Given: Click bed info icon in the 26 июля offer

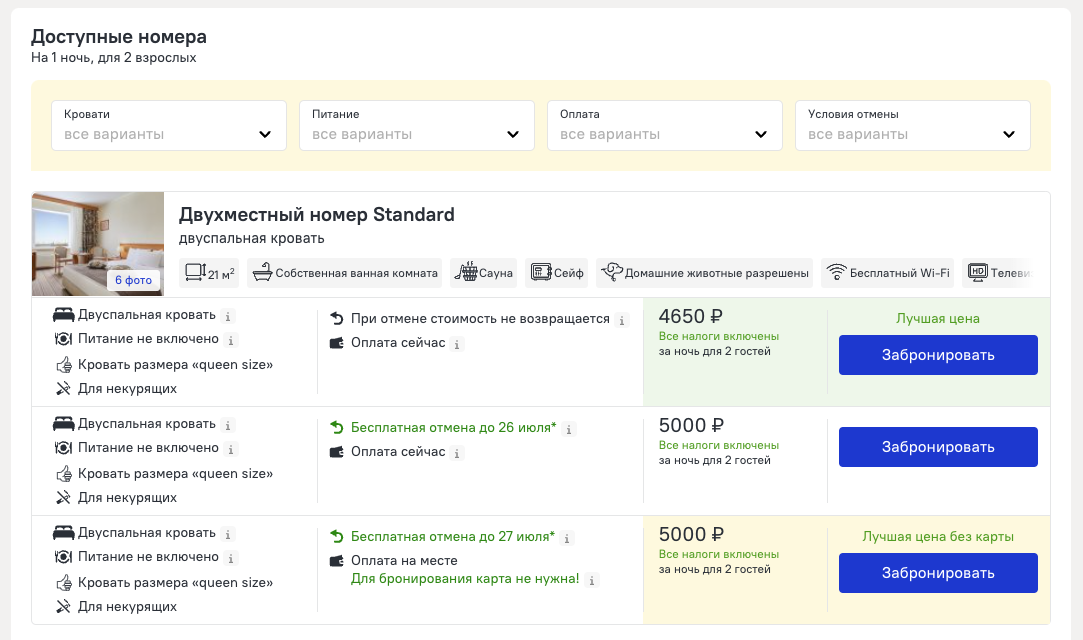Looking at the screenshot, I should pos(228,426).
